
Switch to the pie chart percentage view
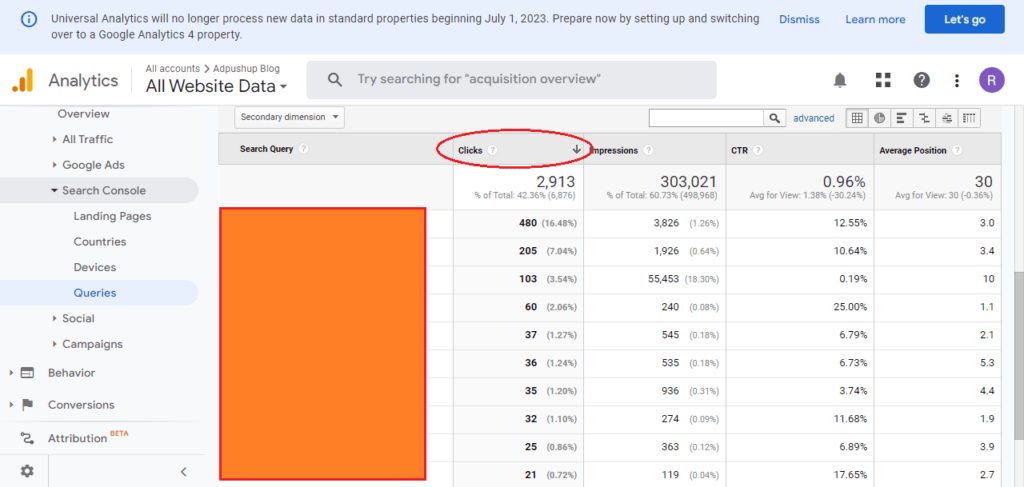point(879,118)
